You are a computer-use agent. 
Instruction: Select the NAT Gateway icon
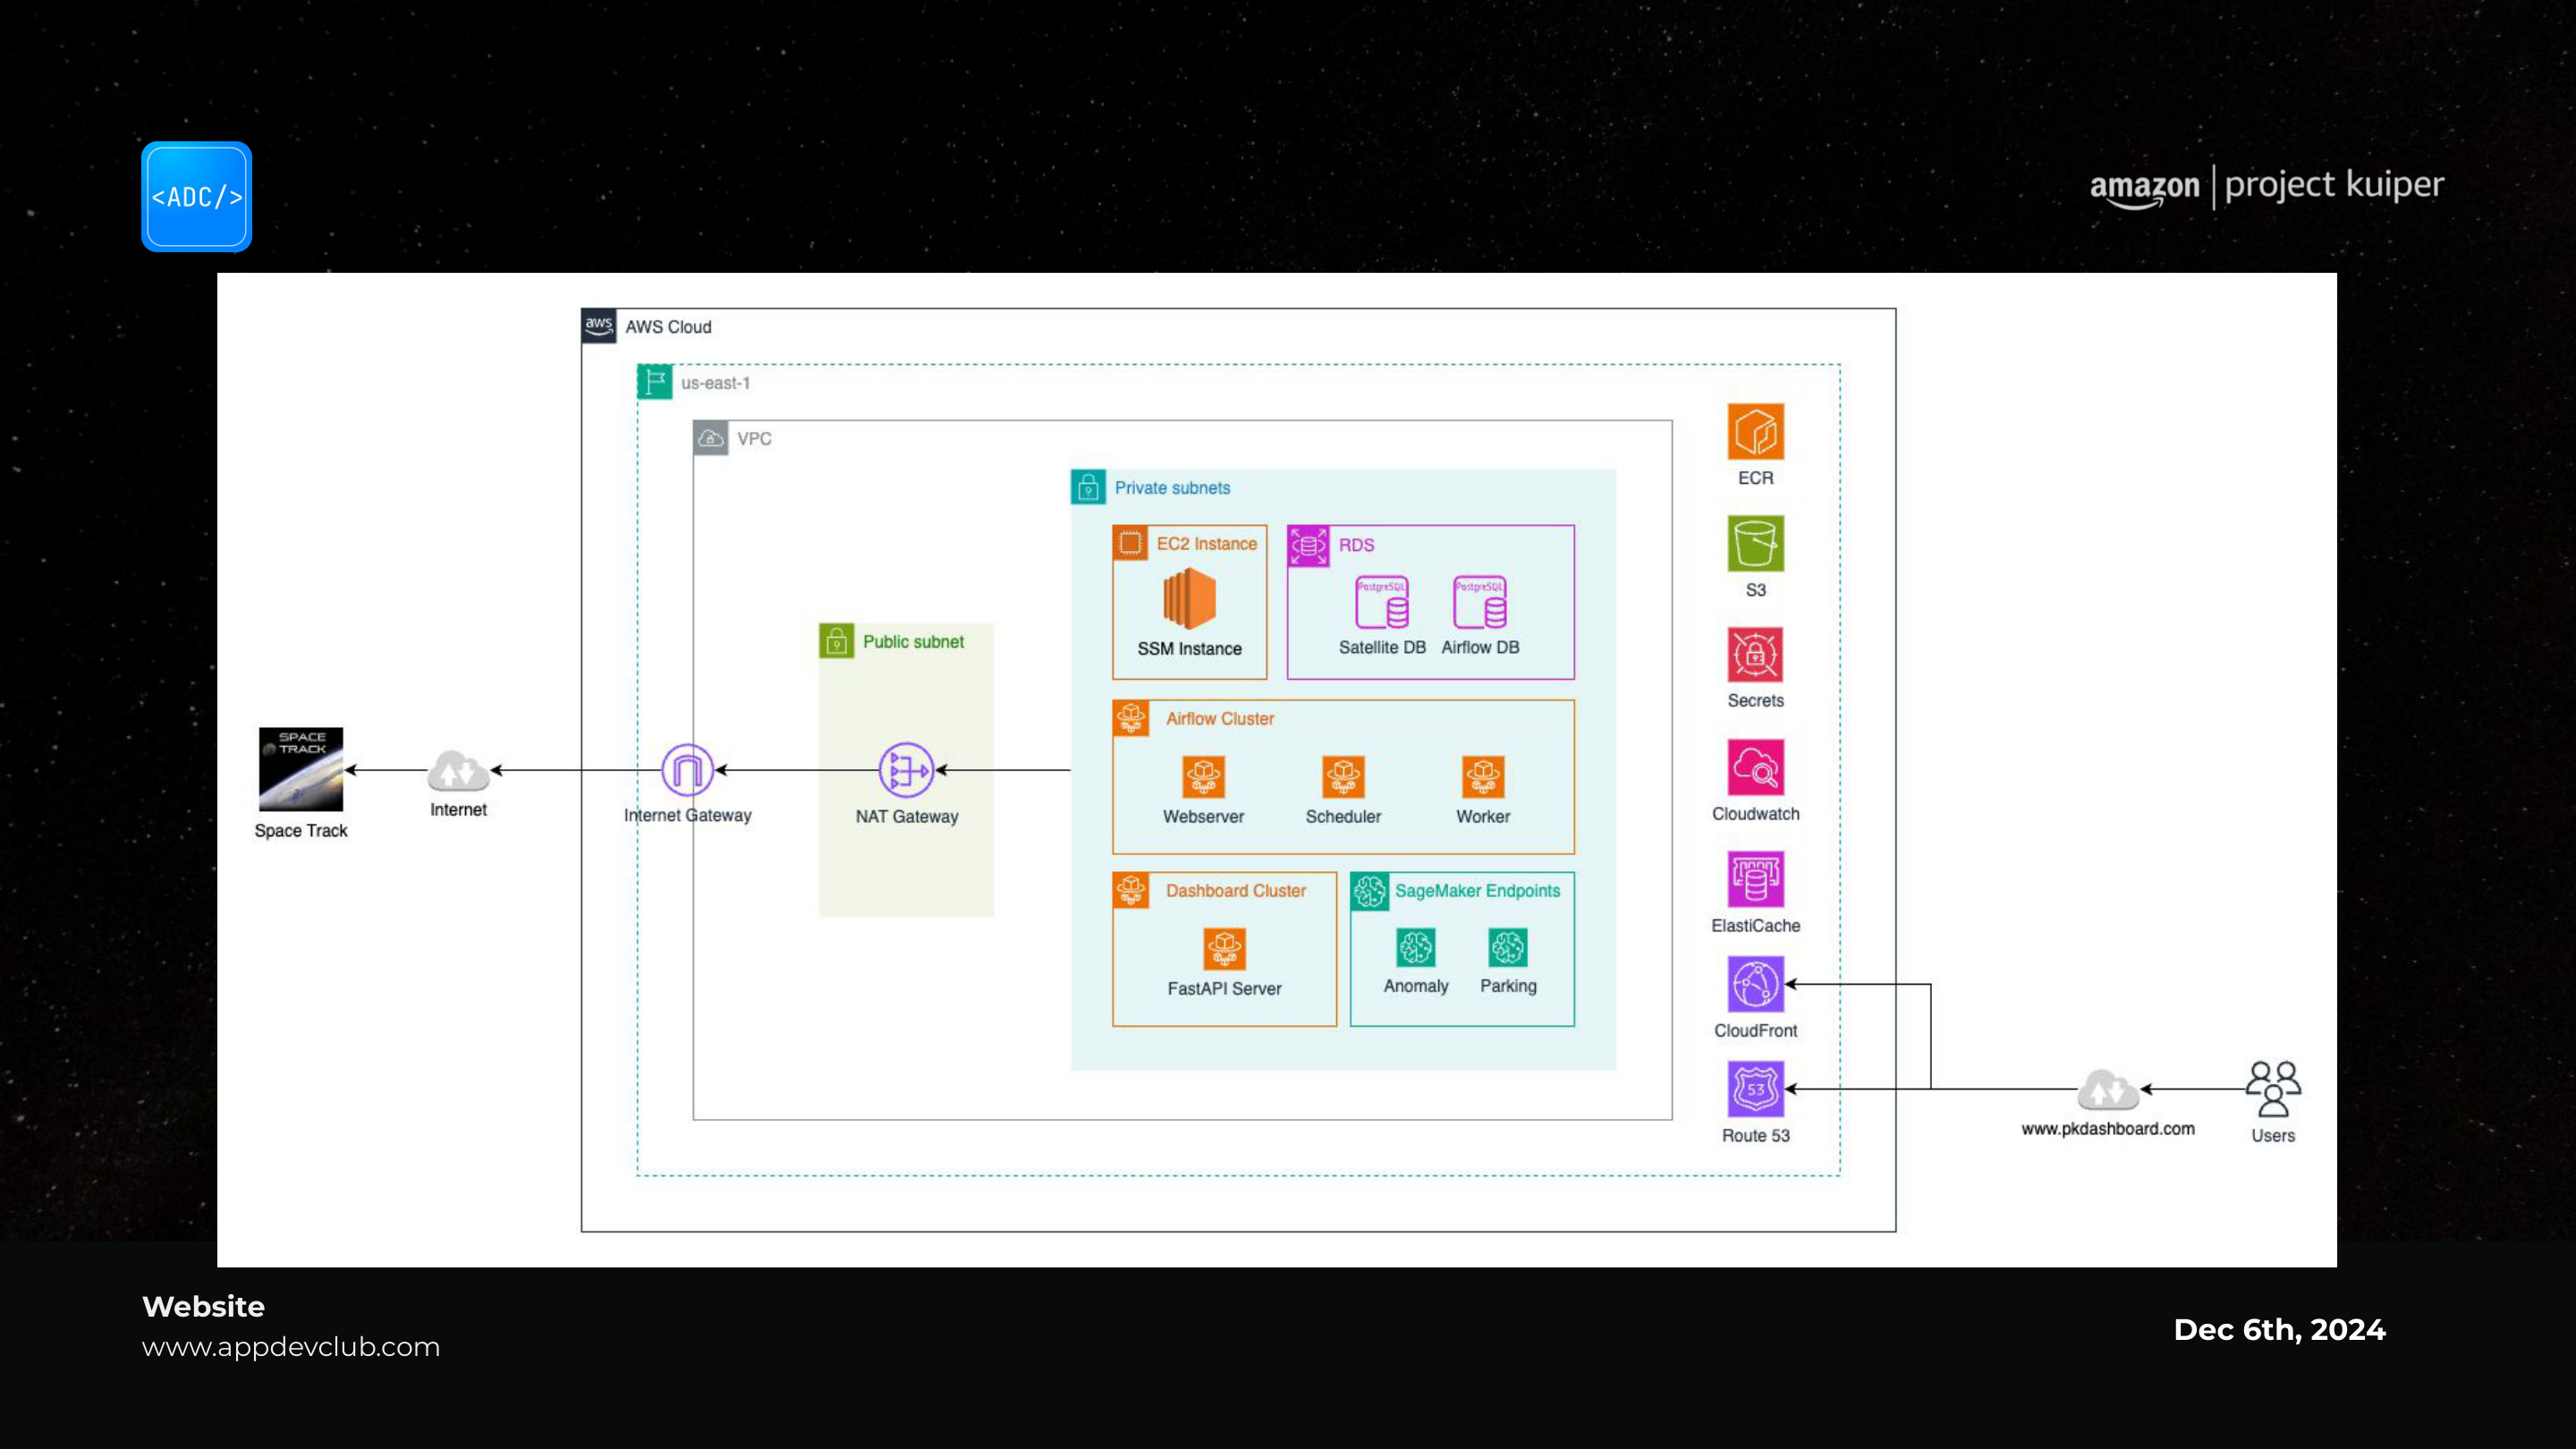click(x=906, y=770)
